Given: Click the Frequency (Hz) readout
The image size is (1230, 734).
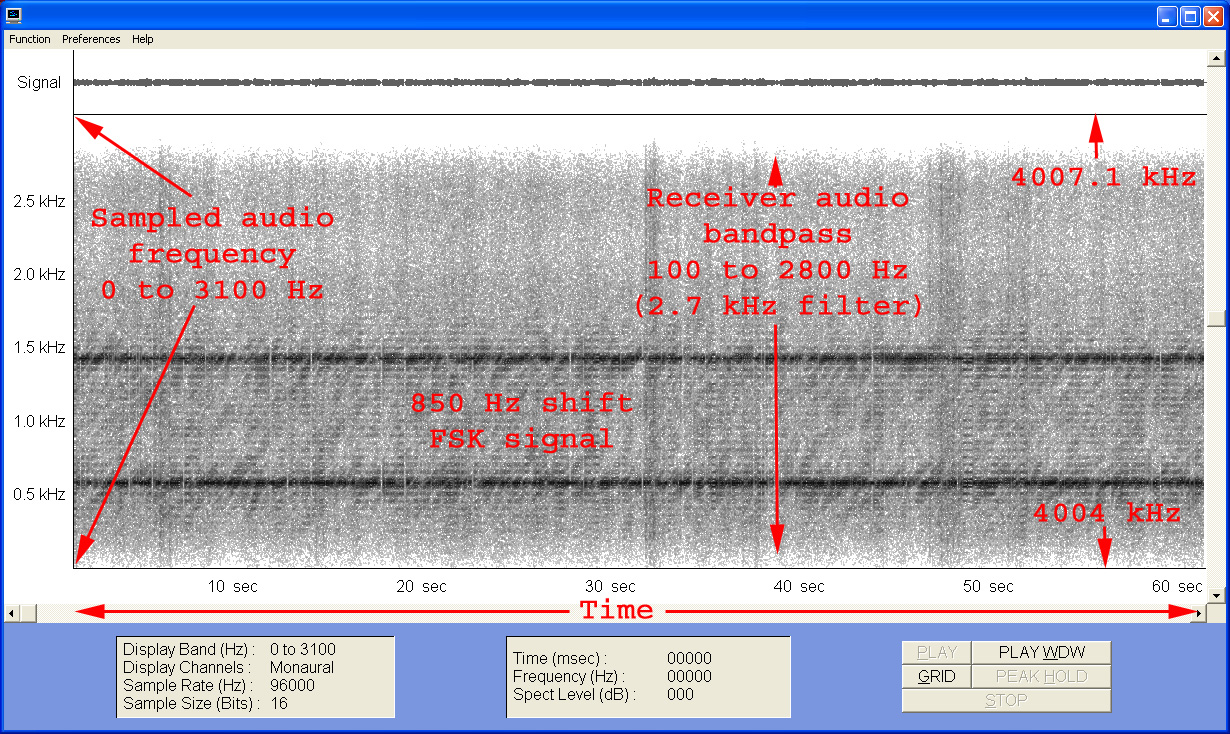Looking at the screenshot, I should [689, 676].
